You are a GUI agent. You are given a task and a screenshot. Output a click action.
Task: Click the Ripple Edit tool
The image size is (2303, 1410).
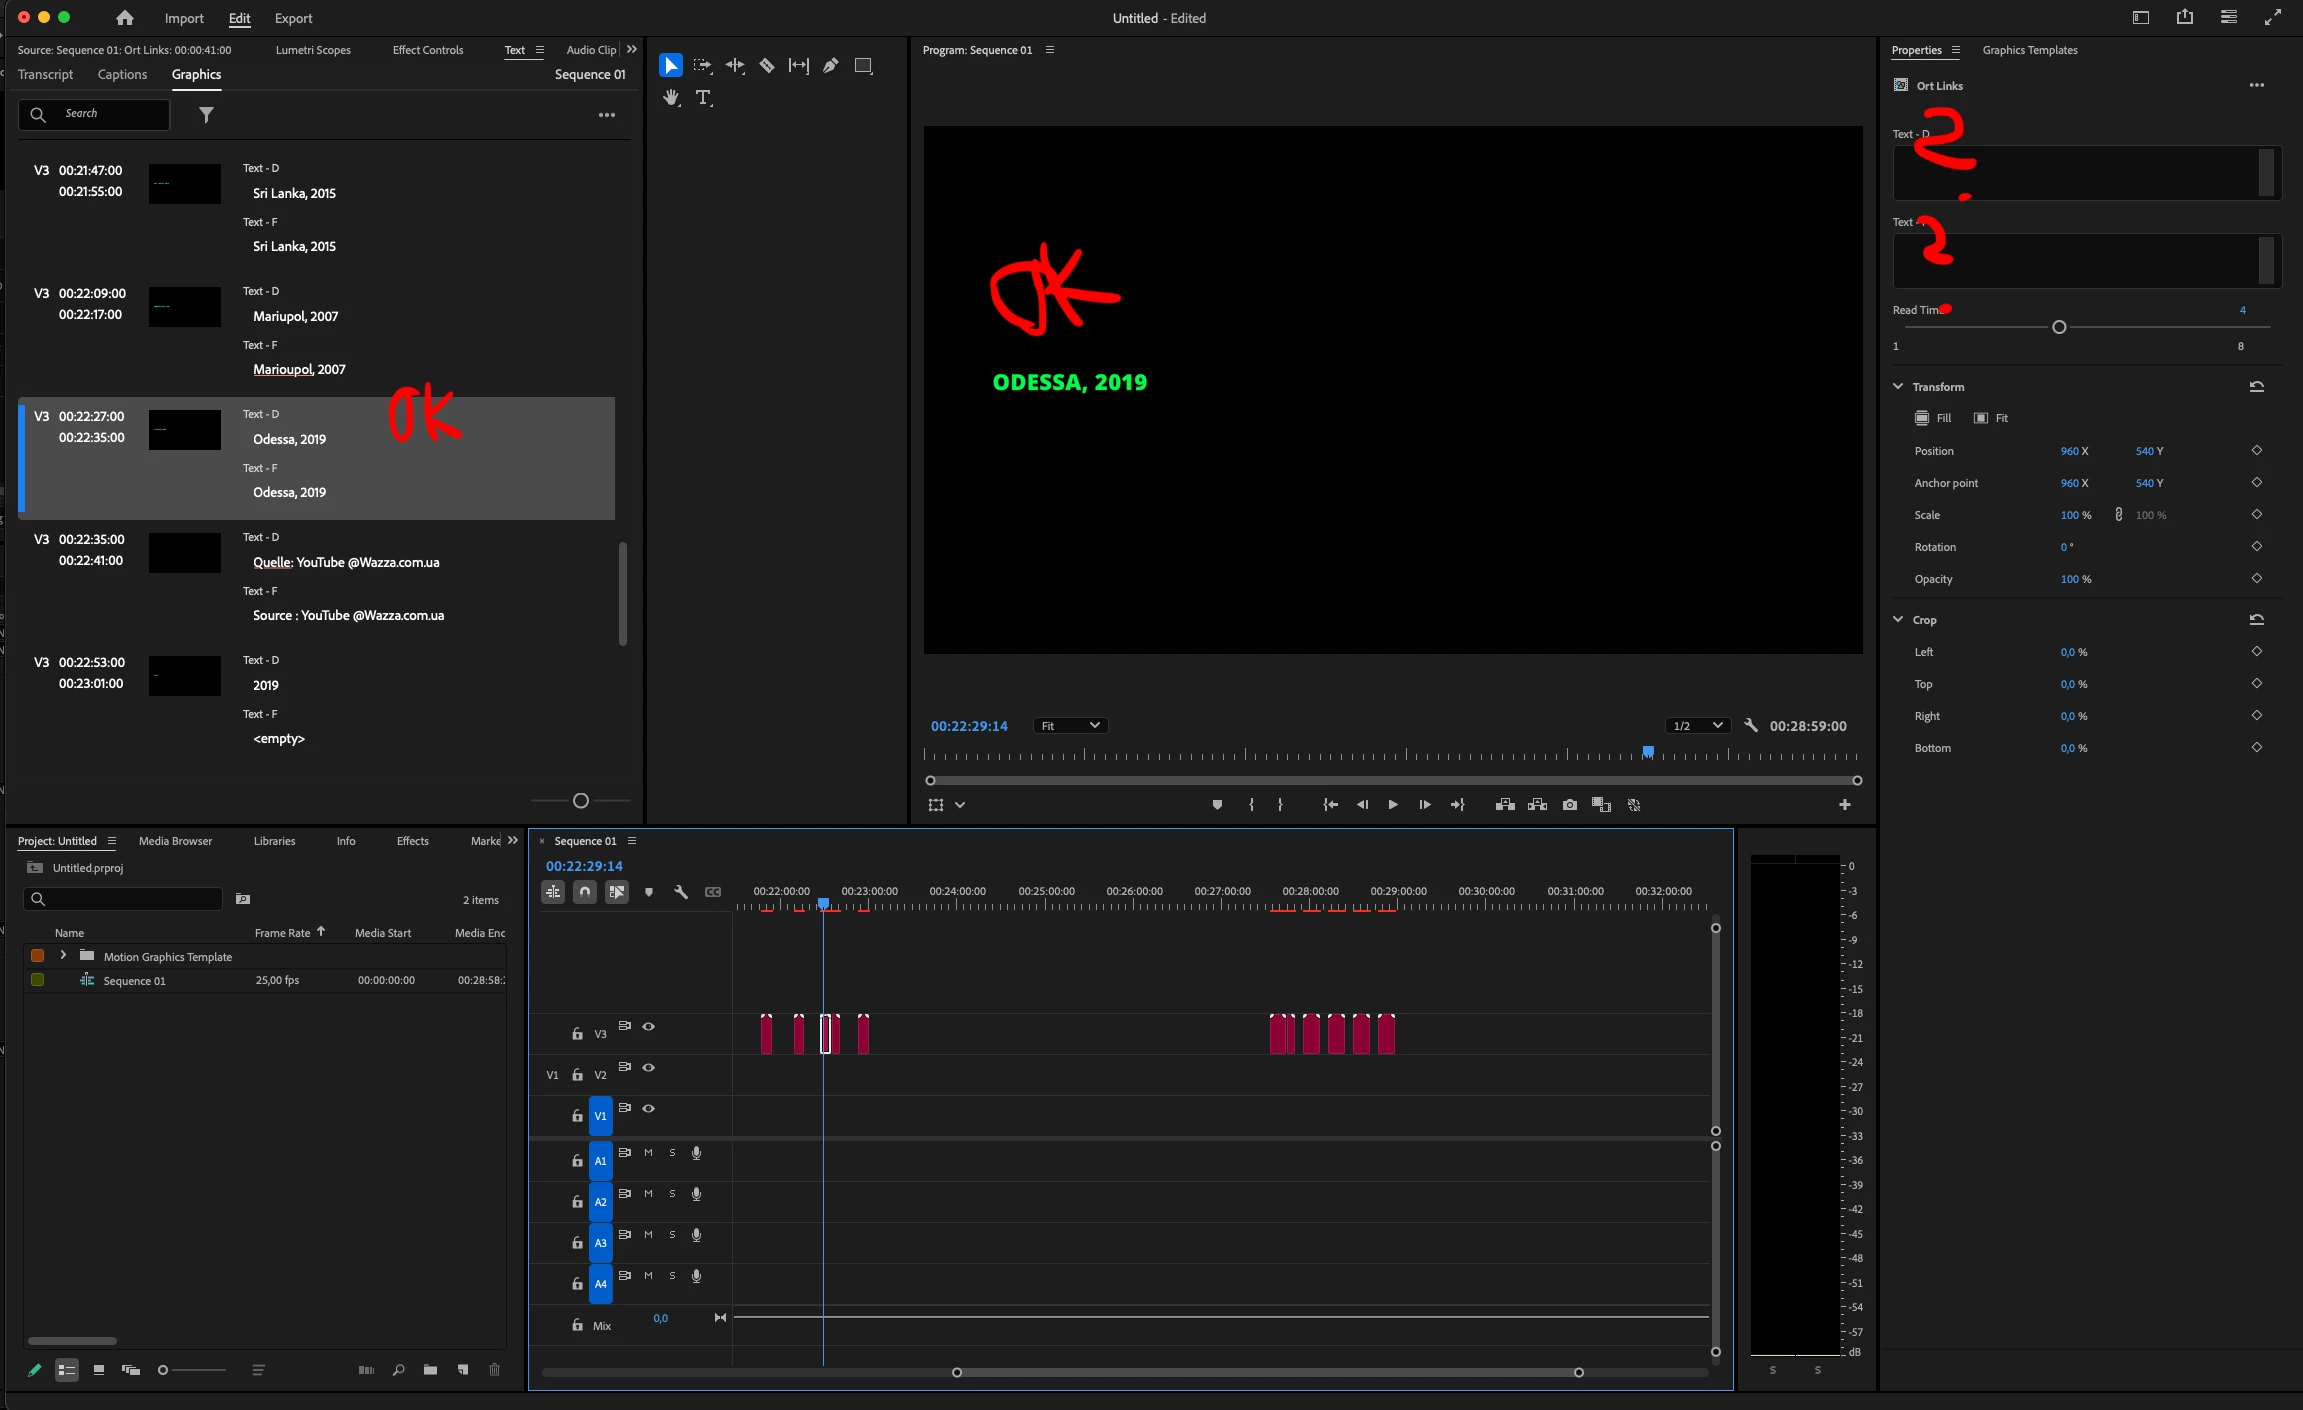point(735,66)
